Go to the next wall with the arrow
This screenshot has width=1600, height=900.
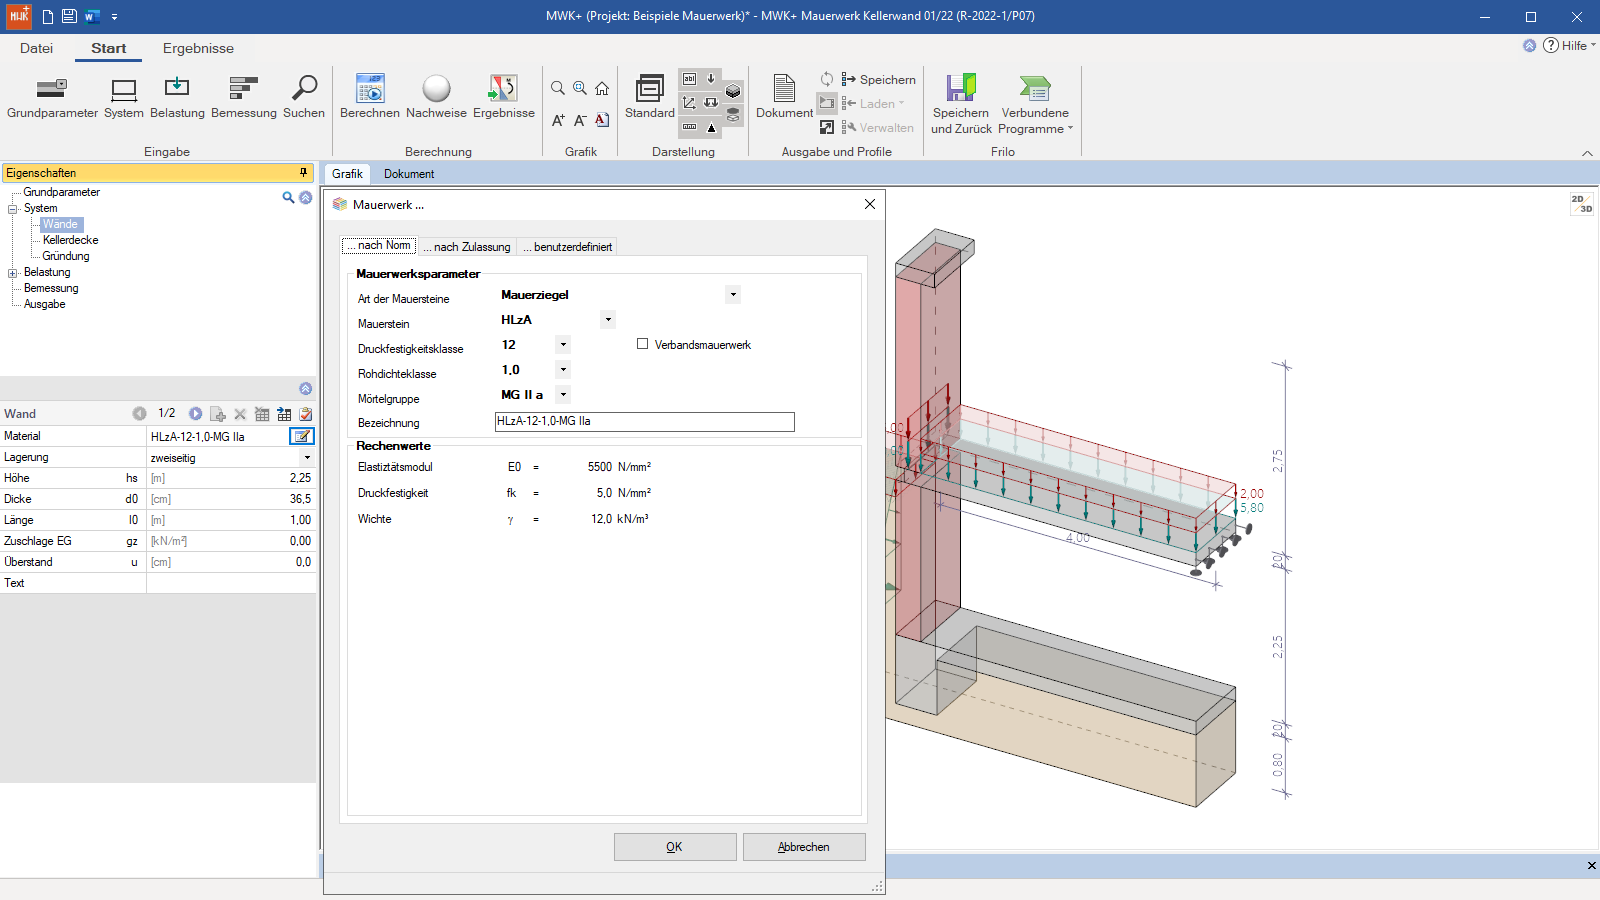pyautogui.click(x=196, y=413)
